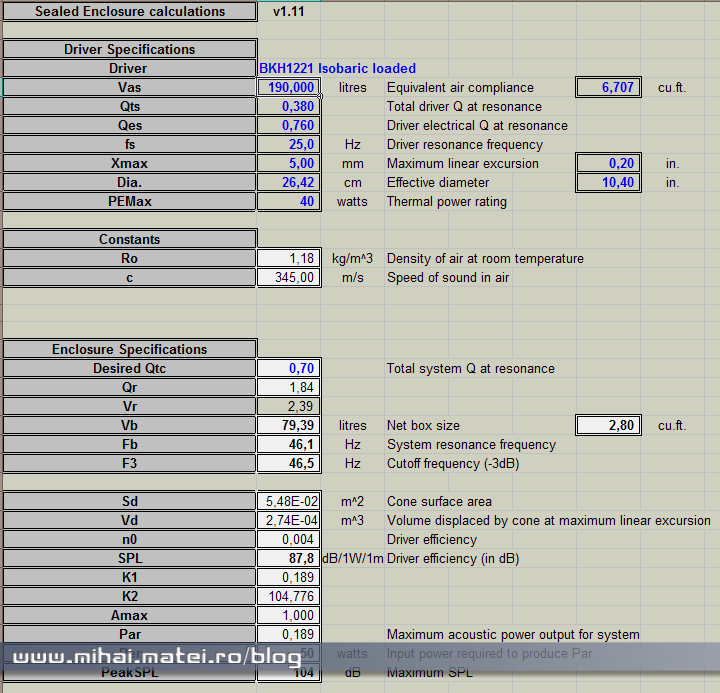The image size is (720, 693).
Task: Click the 6,707 cu.ft. compliance cell
Action: (608, 88)
